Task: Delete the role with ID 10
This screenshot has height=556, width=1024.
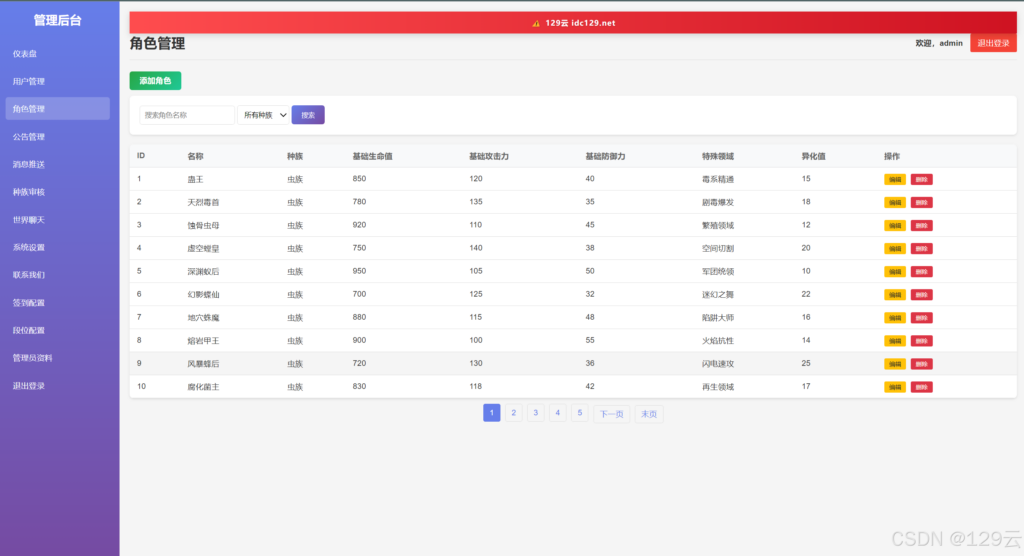Action: coord(921,387)
